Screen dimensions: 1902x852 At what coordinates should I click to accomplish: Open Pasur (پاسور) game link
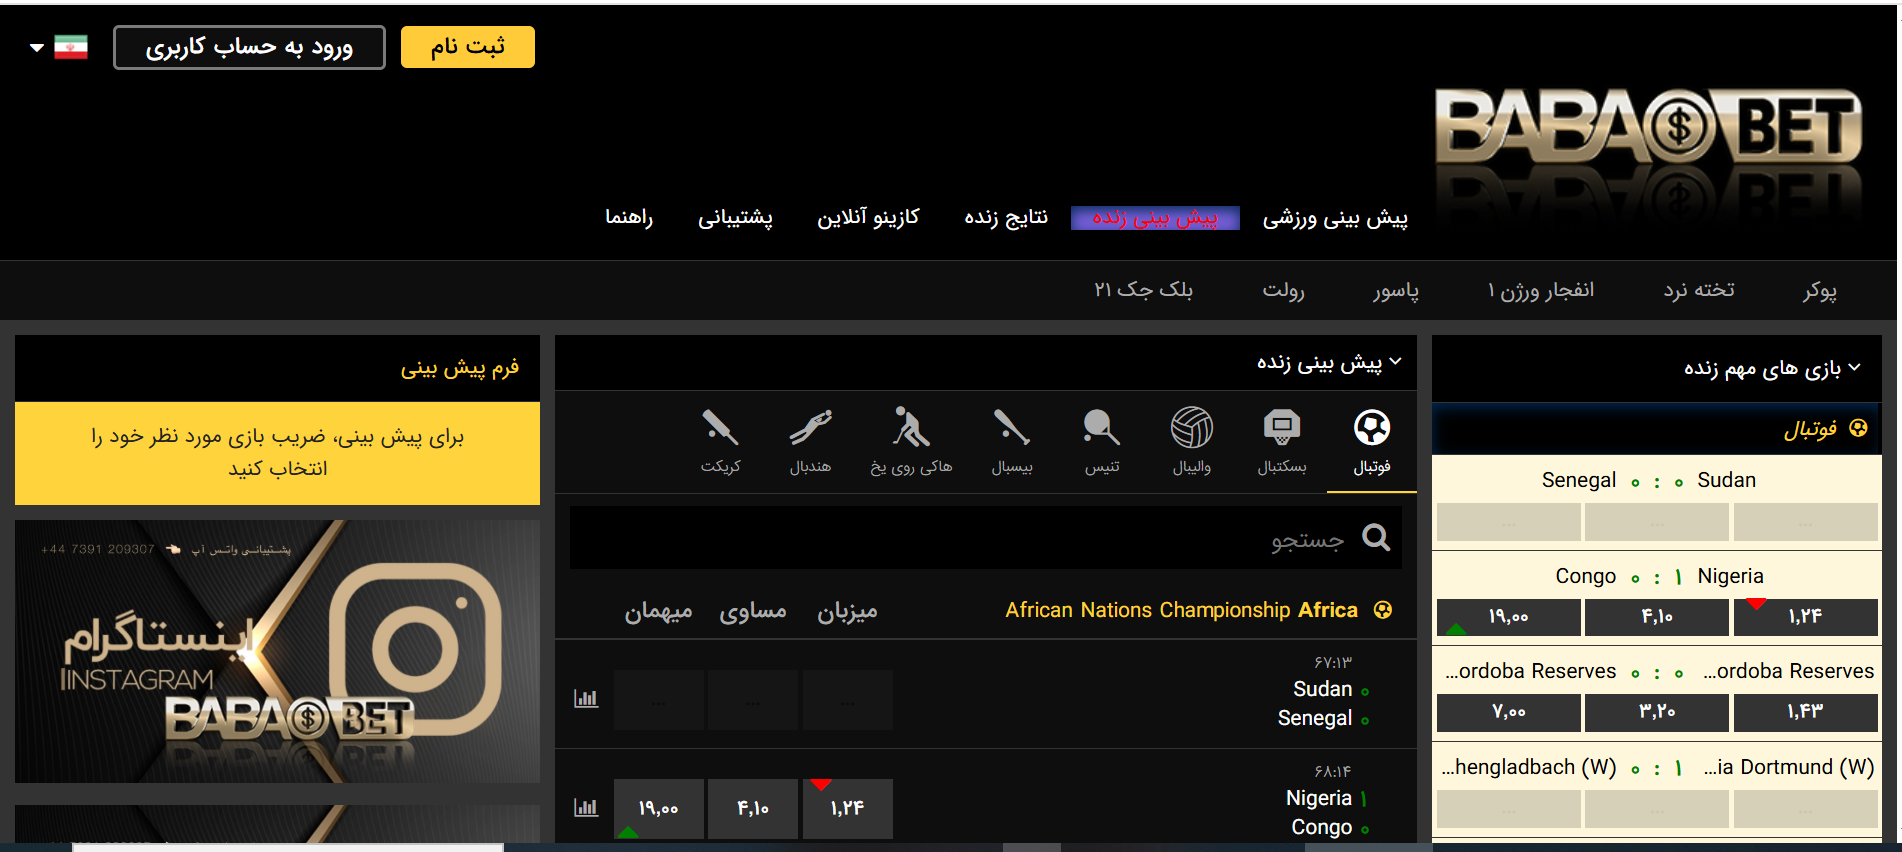[1396, 290]
